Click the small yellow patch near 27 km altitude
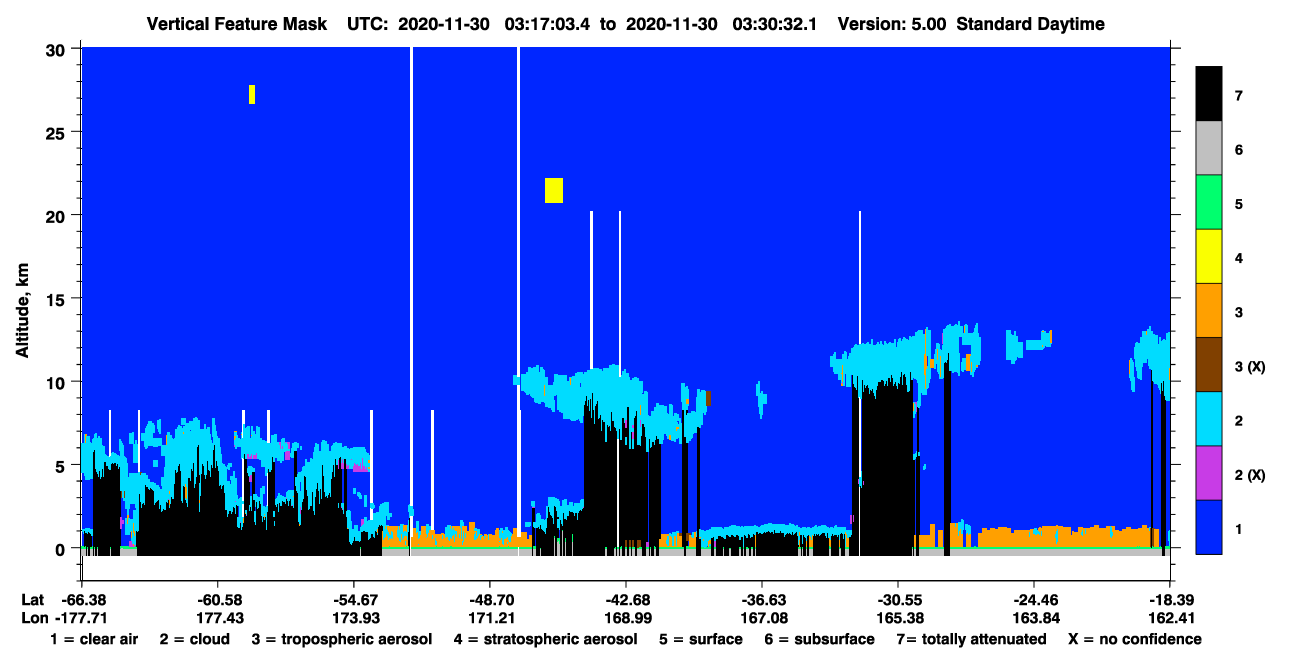Screen dimensions: 1300x667 pos(252,94)
